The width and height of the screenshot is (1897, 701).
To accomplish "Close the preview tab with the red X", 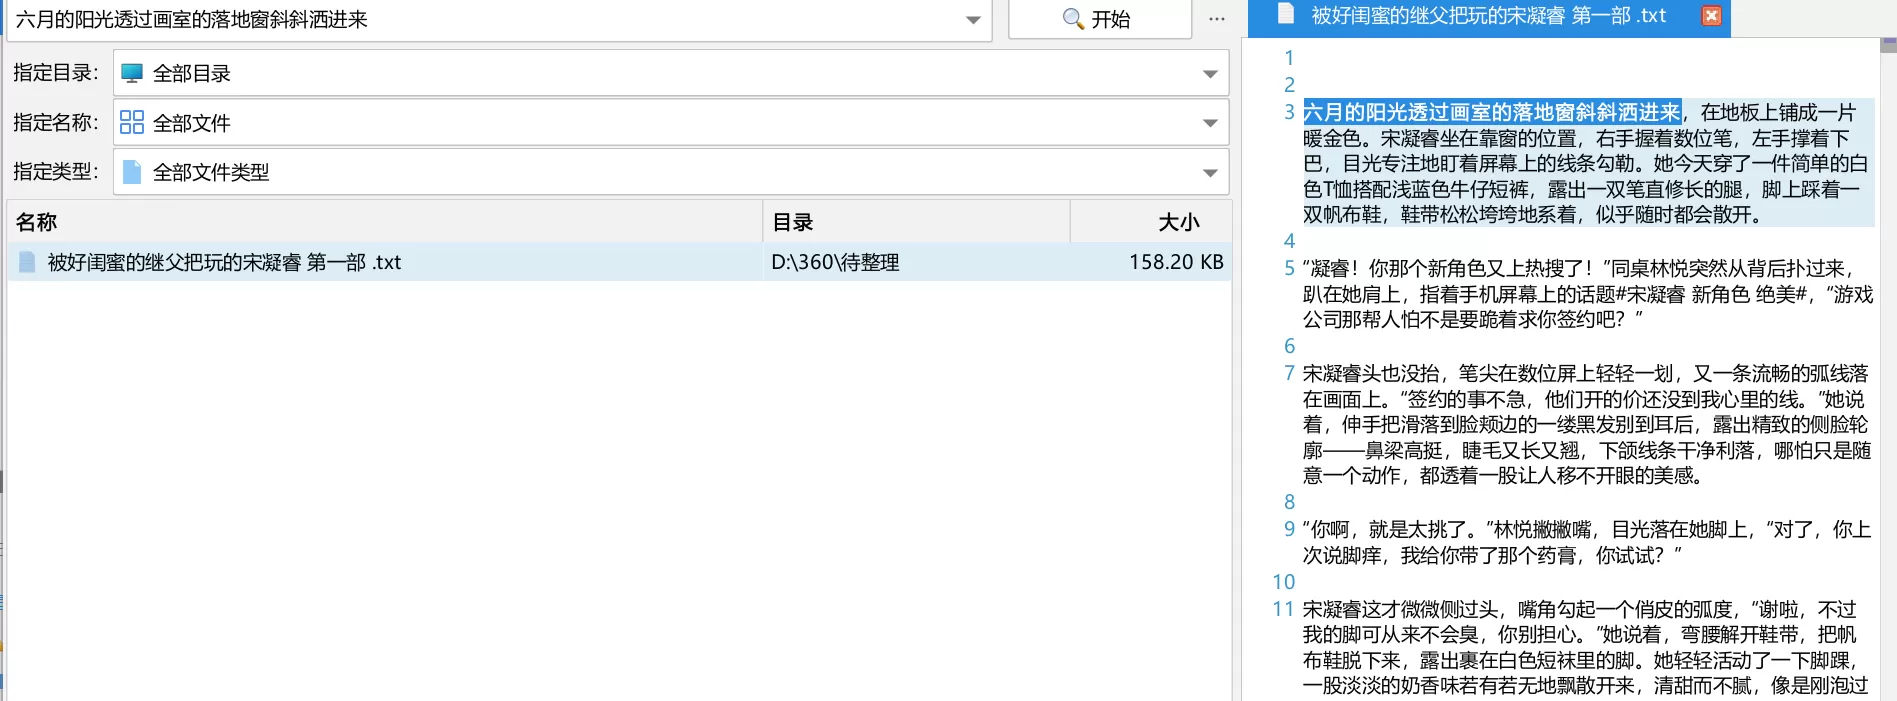I will click(1711, 16).
